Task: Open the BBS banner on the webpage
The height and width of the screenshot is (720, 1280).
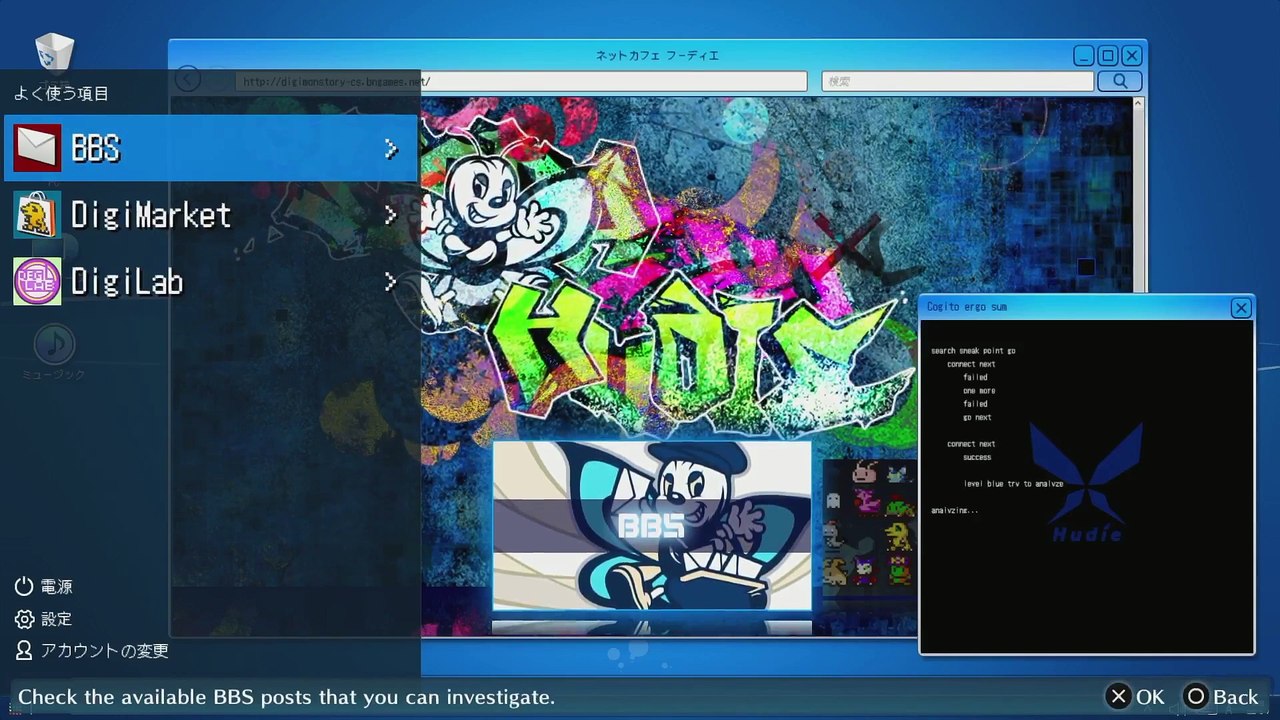Action: click(x=652, y=525)
